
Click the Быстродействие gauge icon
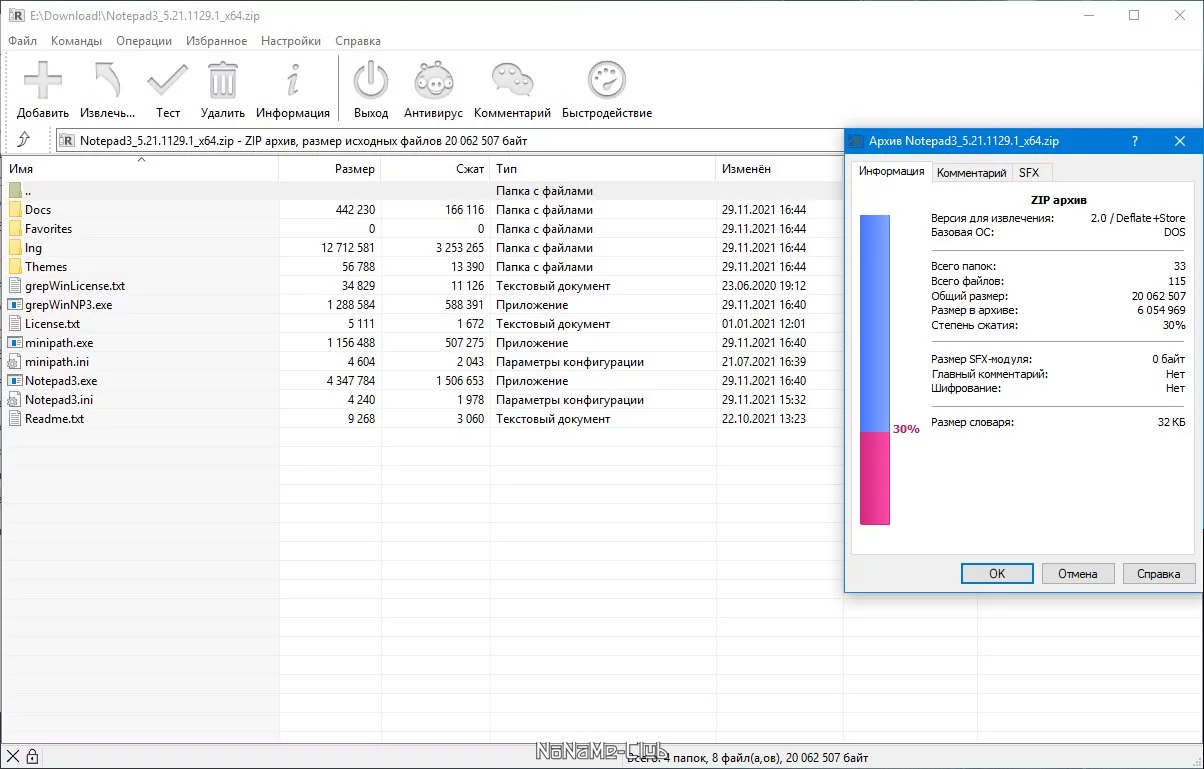pos(607,80)
